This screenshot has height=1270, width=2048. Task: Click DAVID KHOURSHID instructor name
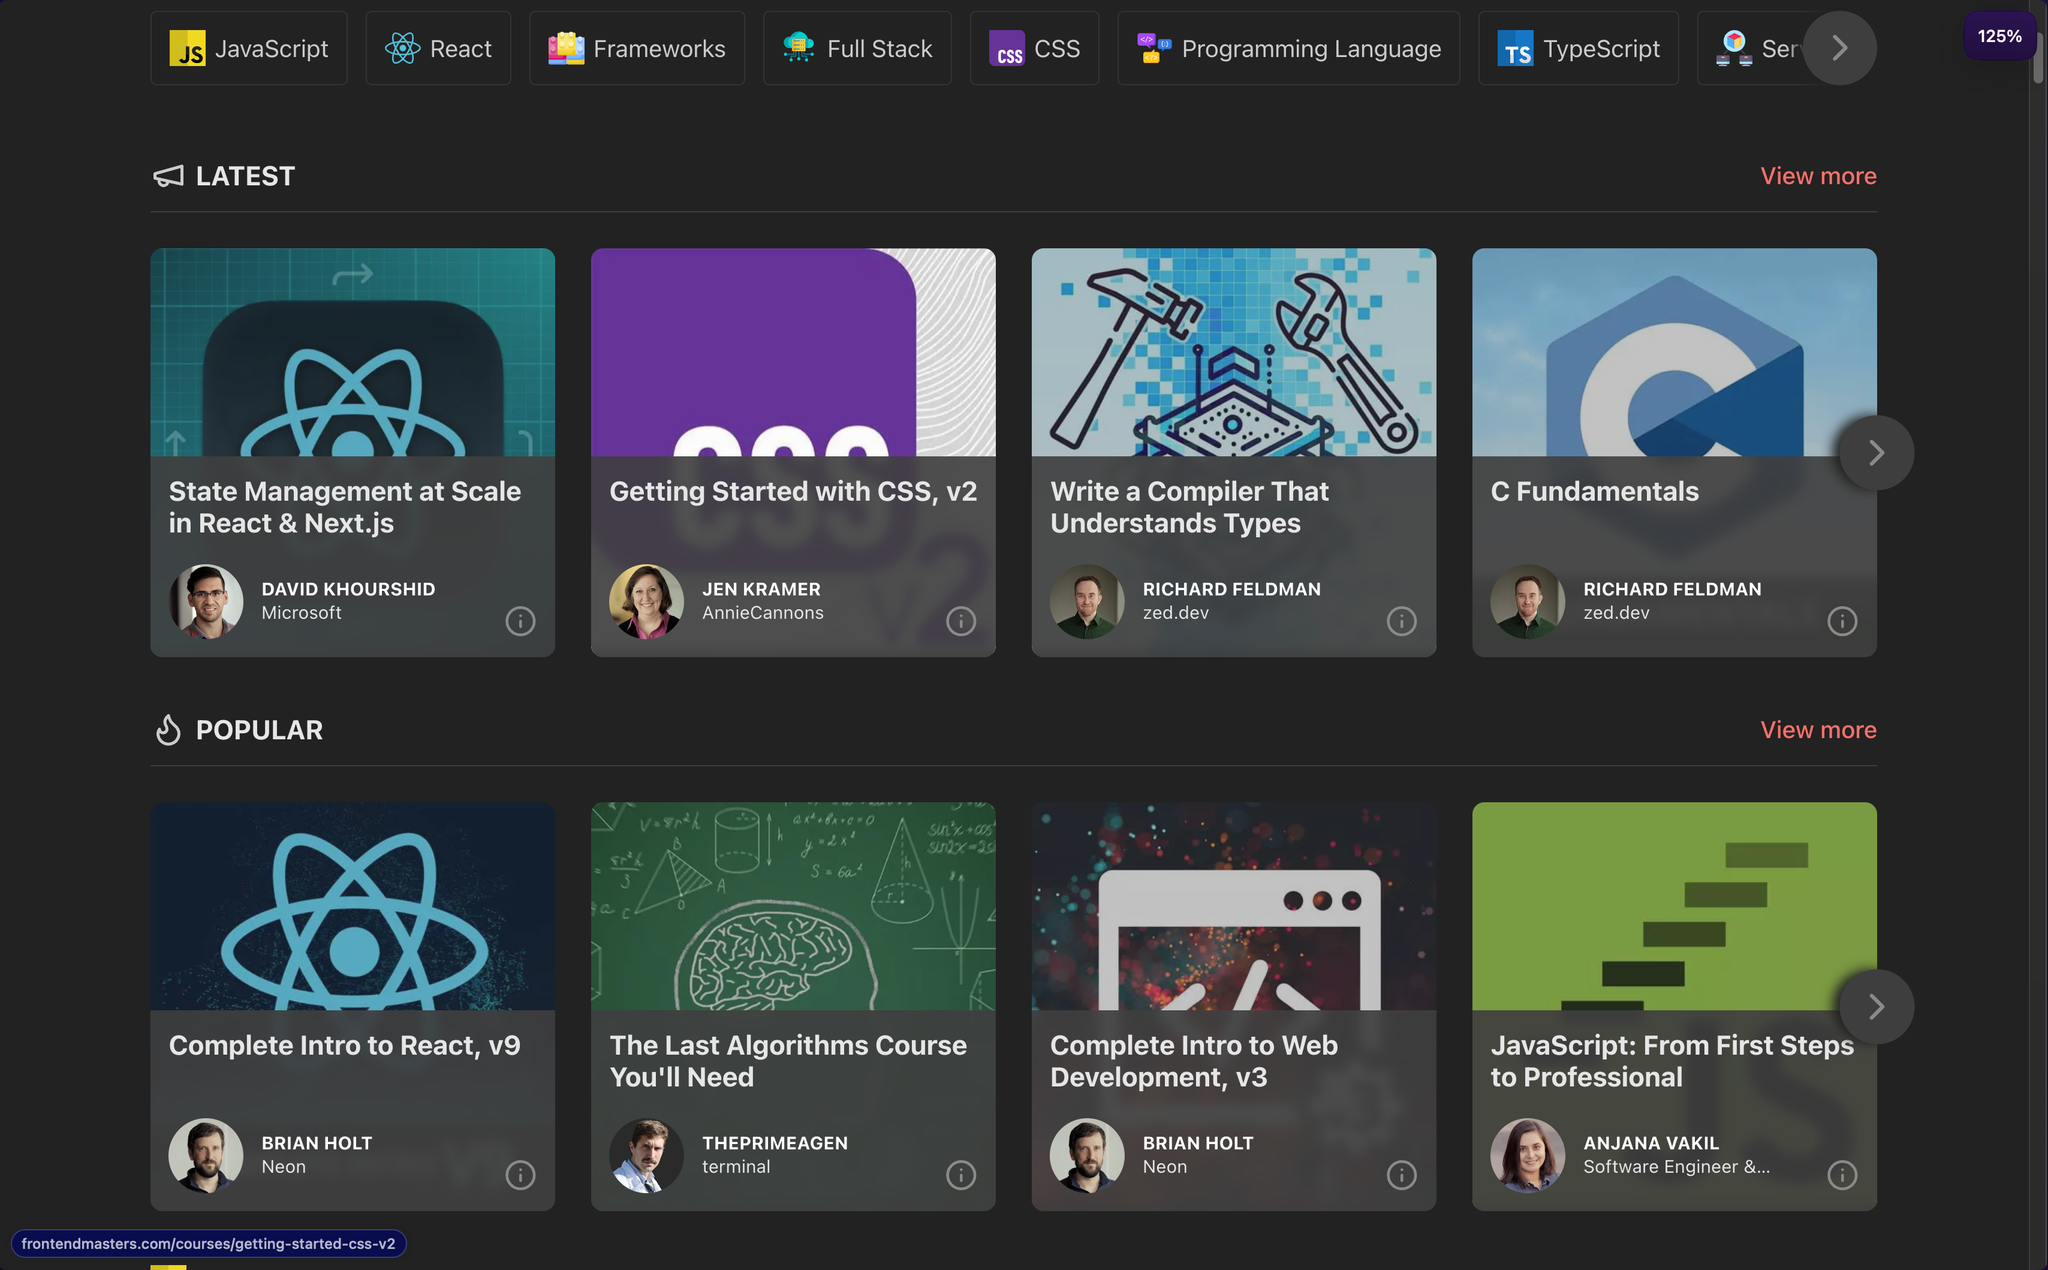[x=348, y=589]
